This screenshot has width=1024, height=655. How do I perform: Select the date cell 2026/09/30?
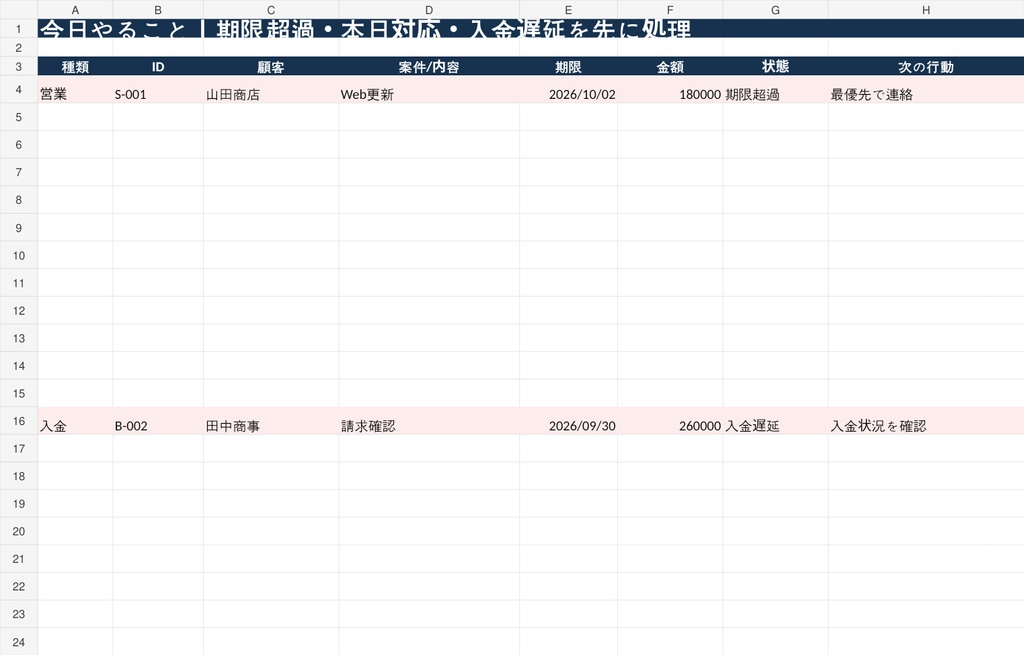(x=568, y=421)
